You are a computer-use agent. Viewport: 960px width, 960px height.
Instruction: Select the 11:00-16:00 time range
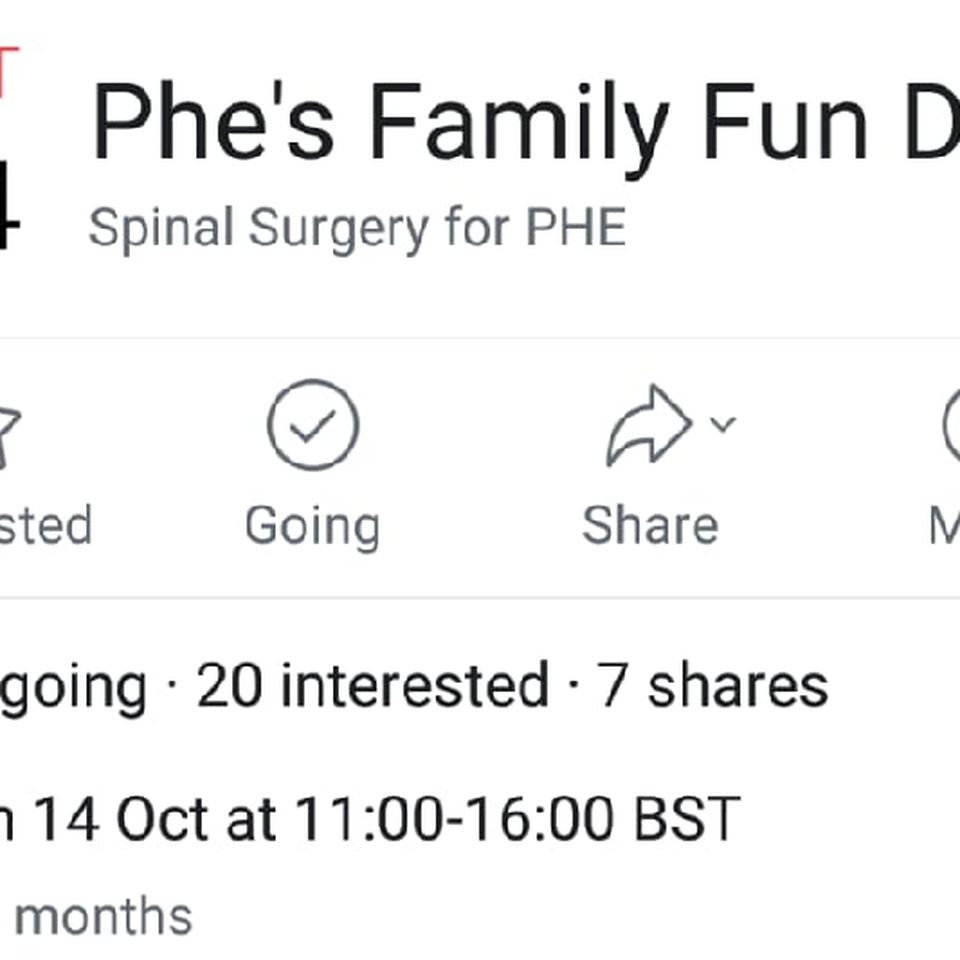click(455, 819)
